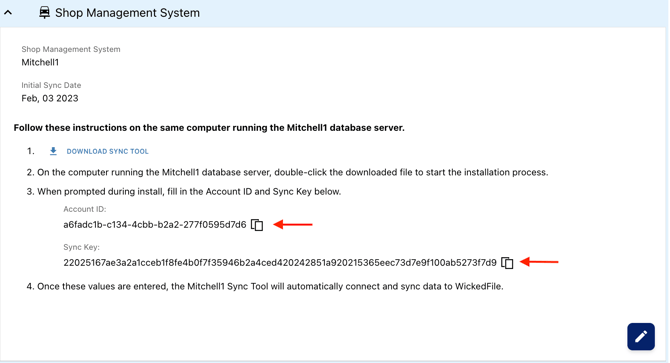Click the Initial Sync Date label
Screen dimensions: 670x363
pyautogui.click(x=51, y=85)
